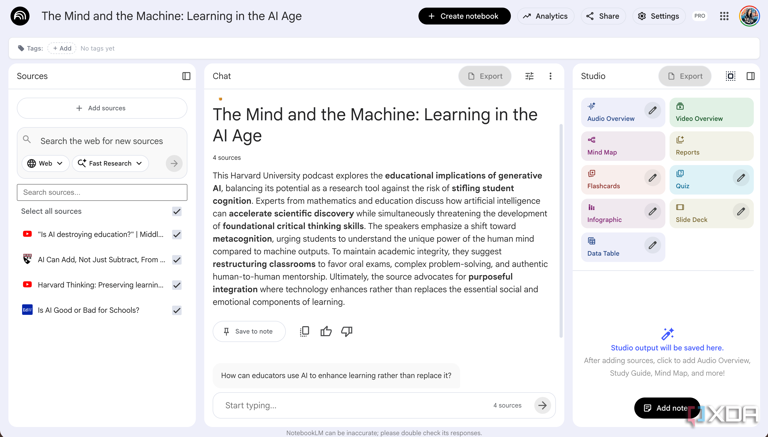
Task: Create a Mind Map
Action: [623, 146]
